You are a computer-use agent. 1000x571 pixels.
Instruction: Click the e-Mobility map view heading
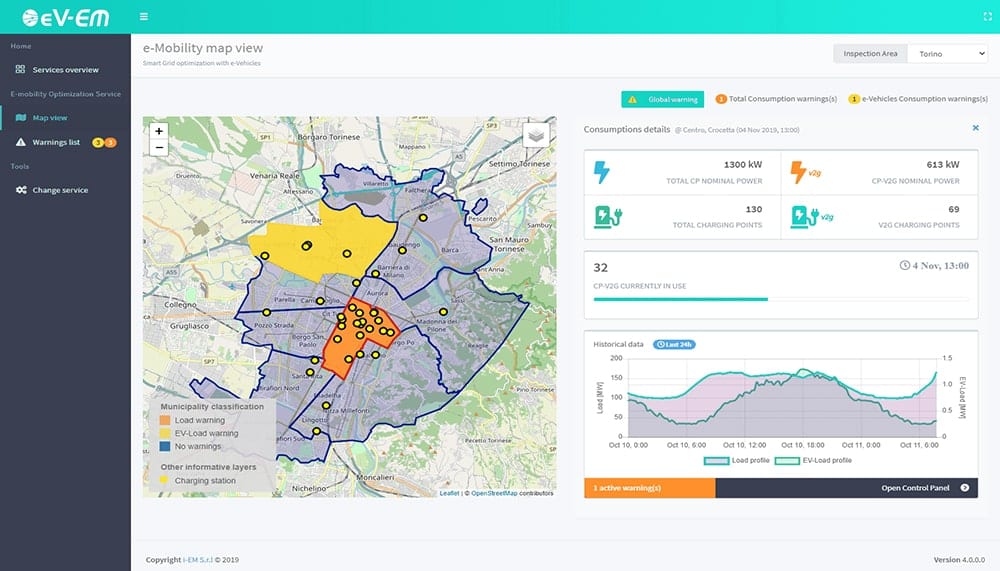tap(203, 48)
